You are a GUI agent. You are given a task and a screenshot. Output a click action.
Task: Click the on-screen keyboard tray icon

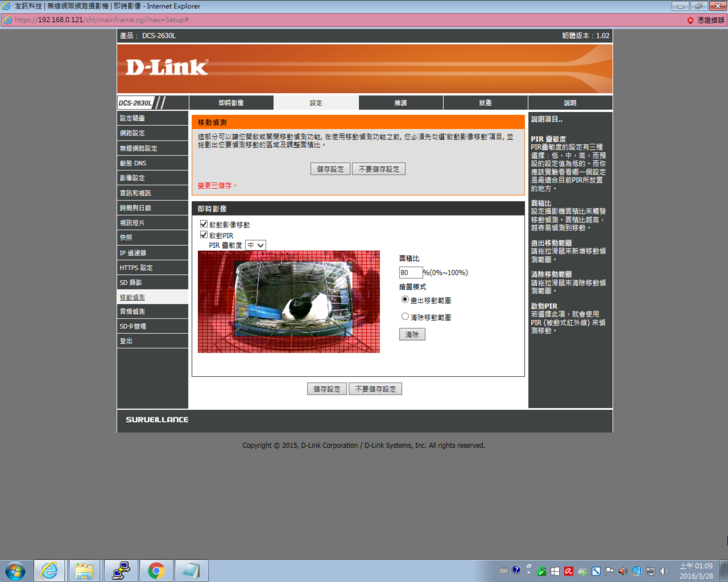coord(503,571)
